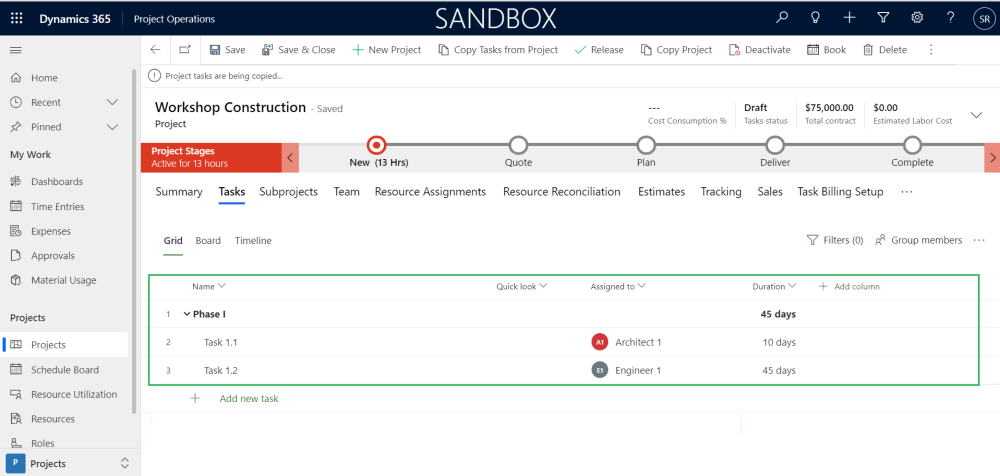Open the Dynamics 365 app launcher waffle

(x=17, y=19)
